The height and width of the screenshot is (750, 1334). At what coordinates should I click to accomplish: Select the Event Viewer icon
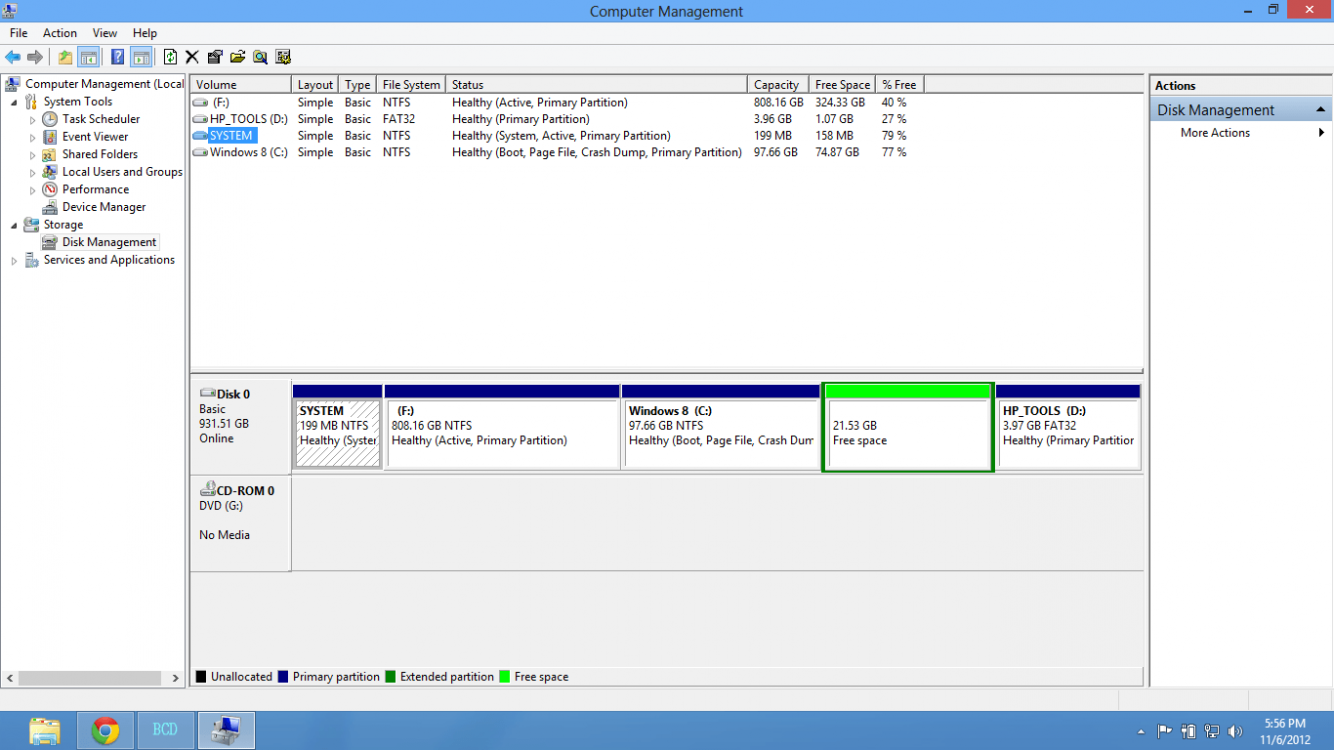pyautogui.click(x=50, y=137)
